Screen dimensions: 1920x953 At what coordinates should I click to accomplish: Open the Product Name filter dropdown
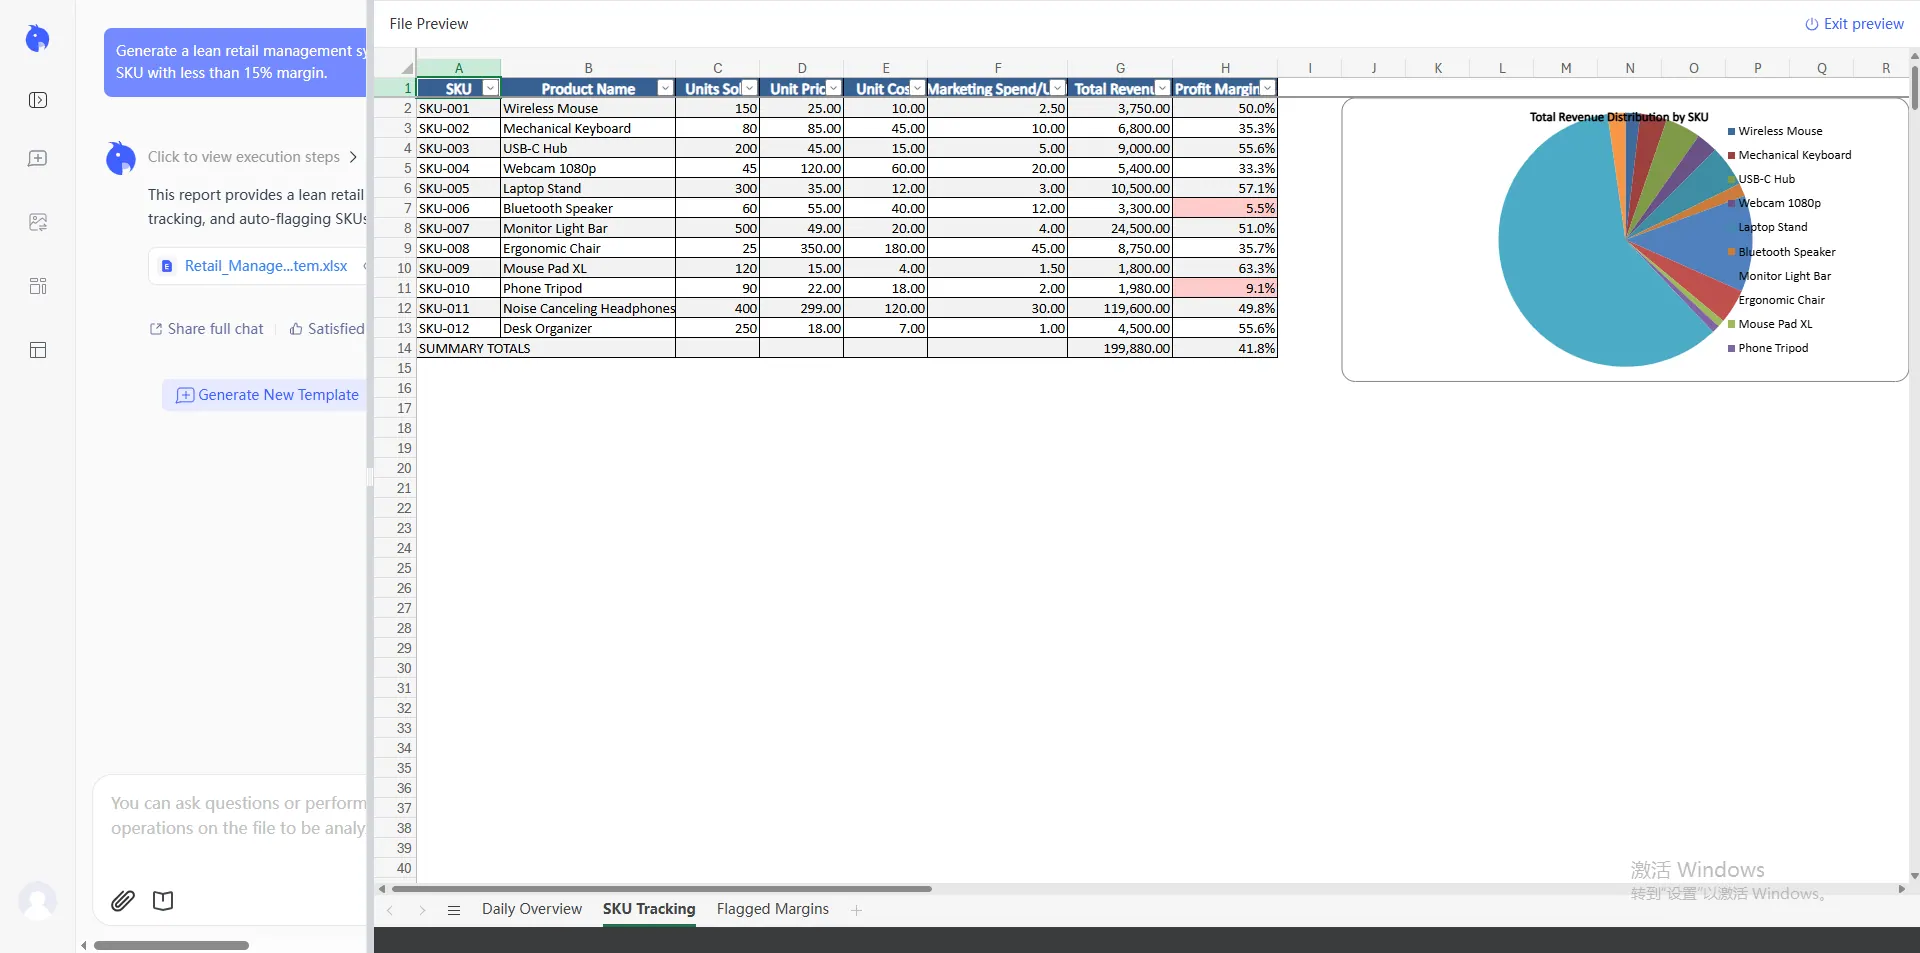(665, 89)
